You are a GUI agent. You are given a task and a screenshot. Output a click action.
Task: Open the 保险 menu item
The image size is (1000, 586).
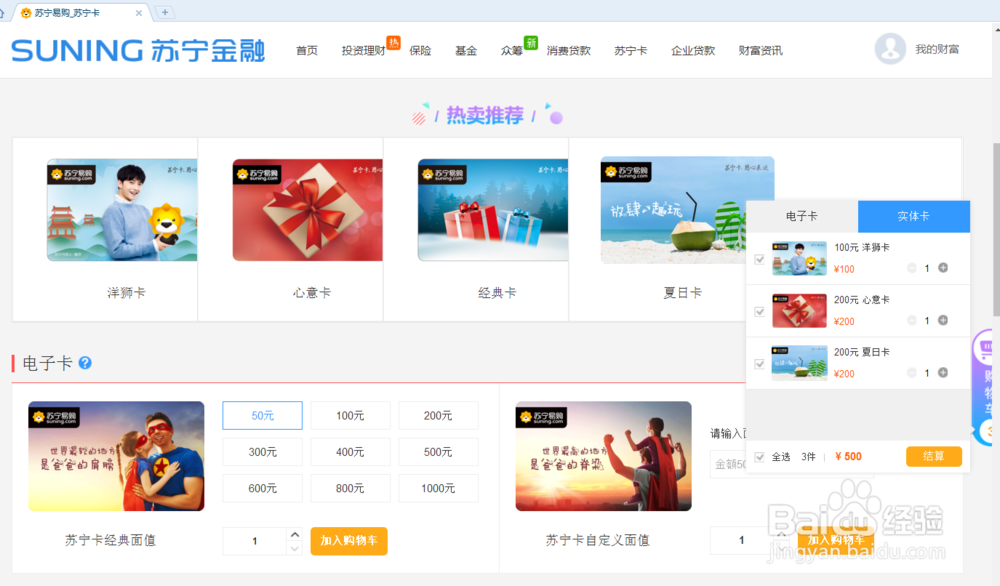[420, 50]
